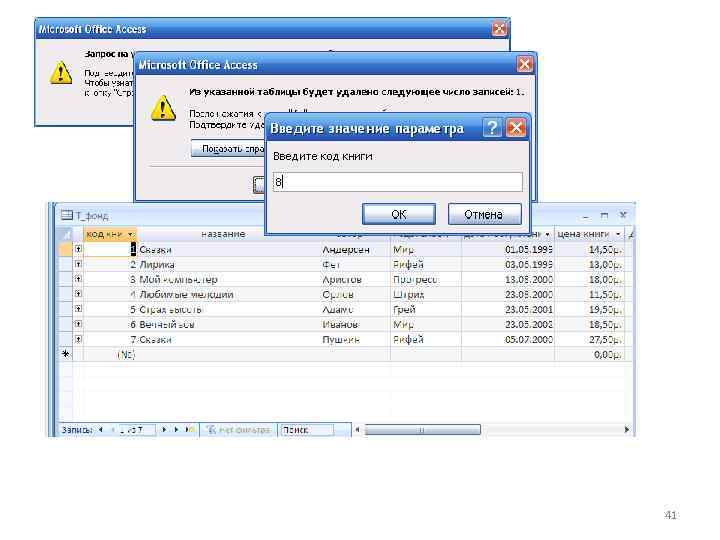This screenshot has width=720, height=540.
Task: Go to the first record
Action: [x=101, y=430]
